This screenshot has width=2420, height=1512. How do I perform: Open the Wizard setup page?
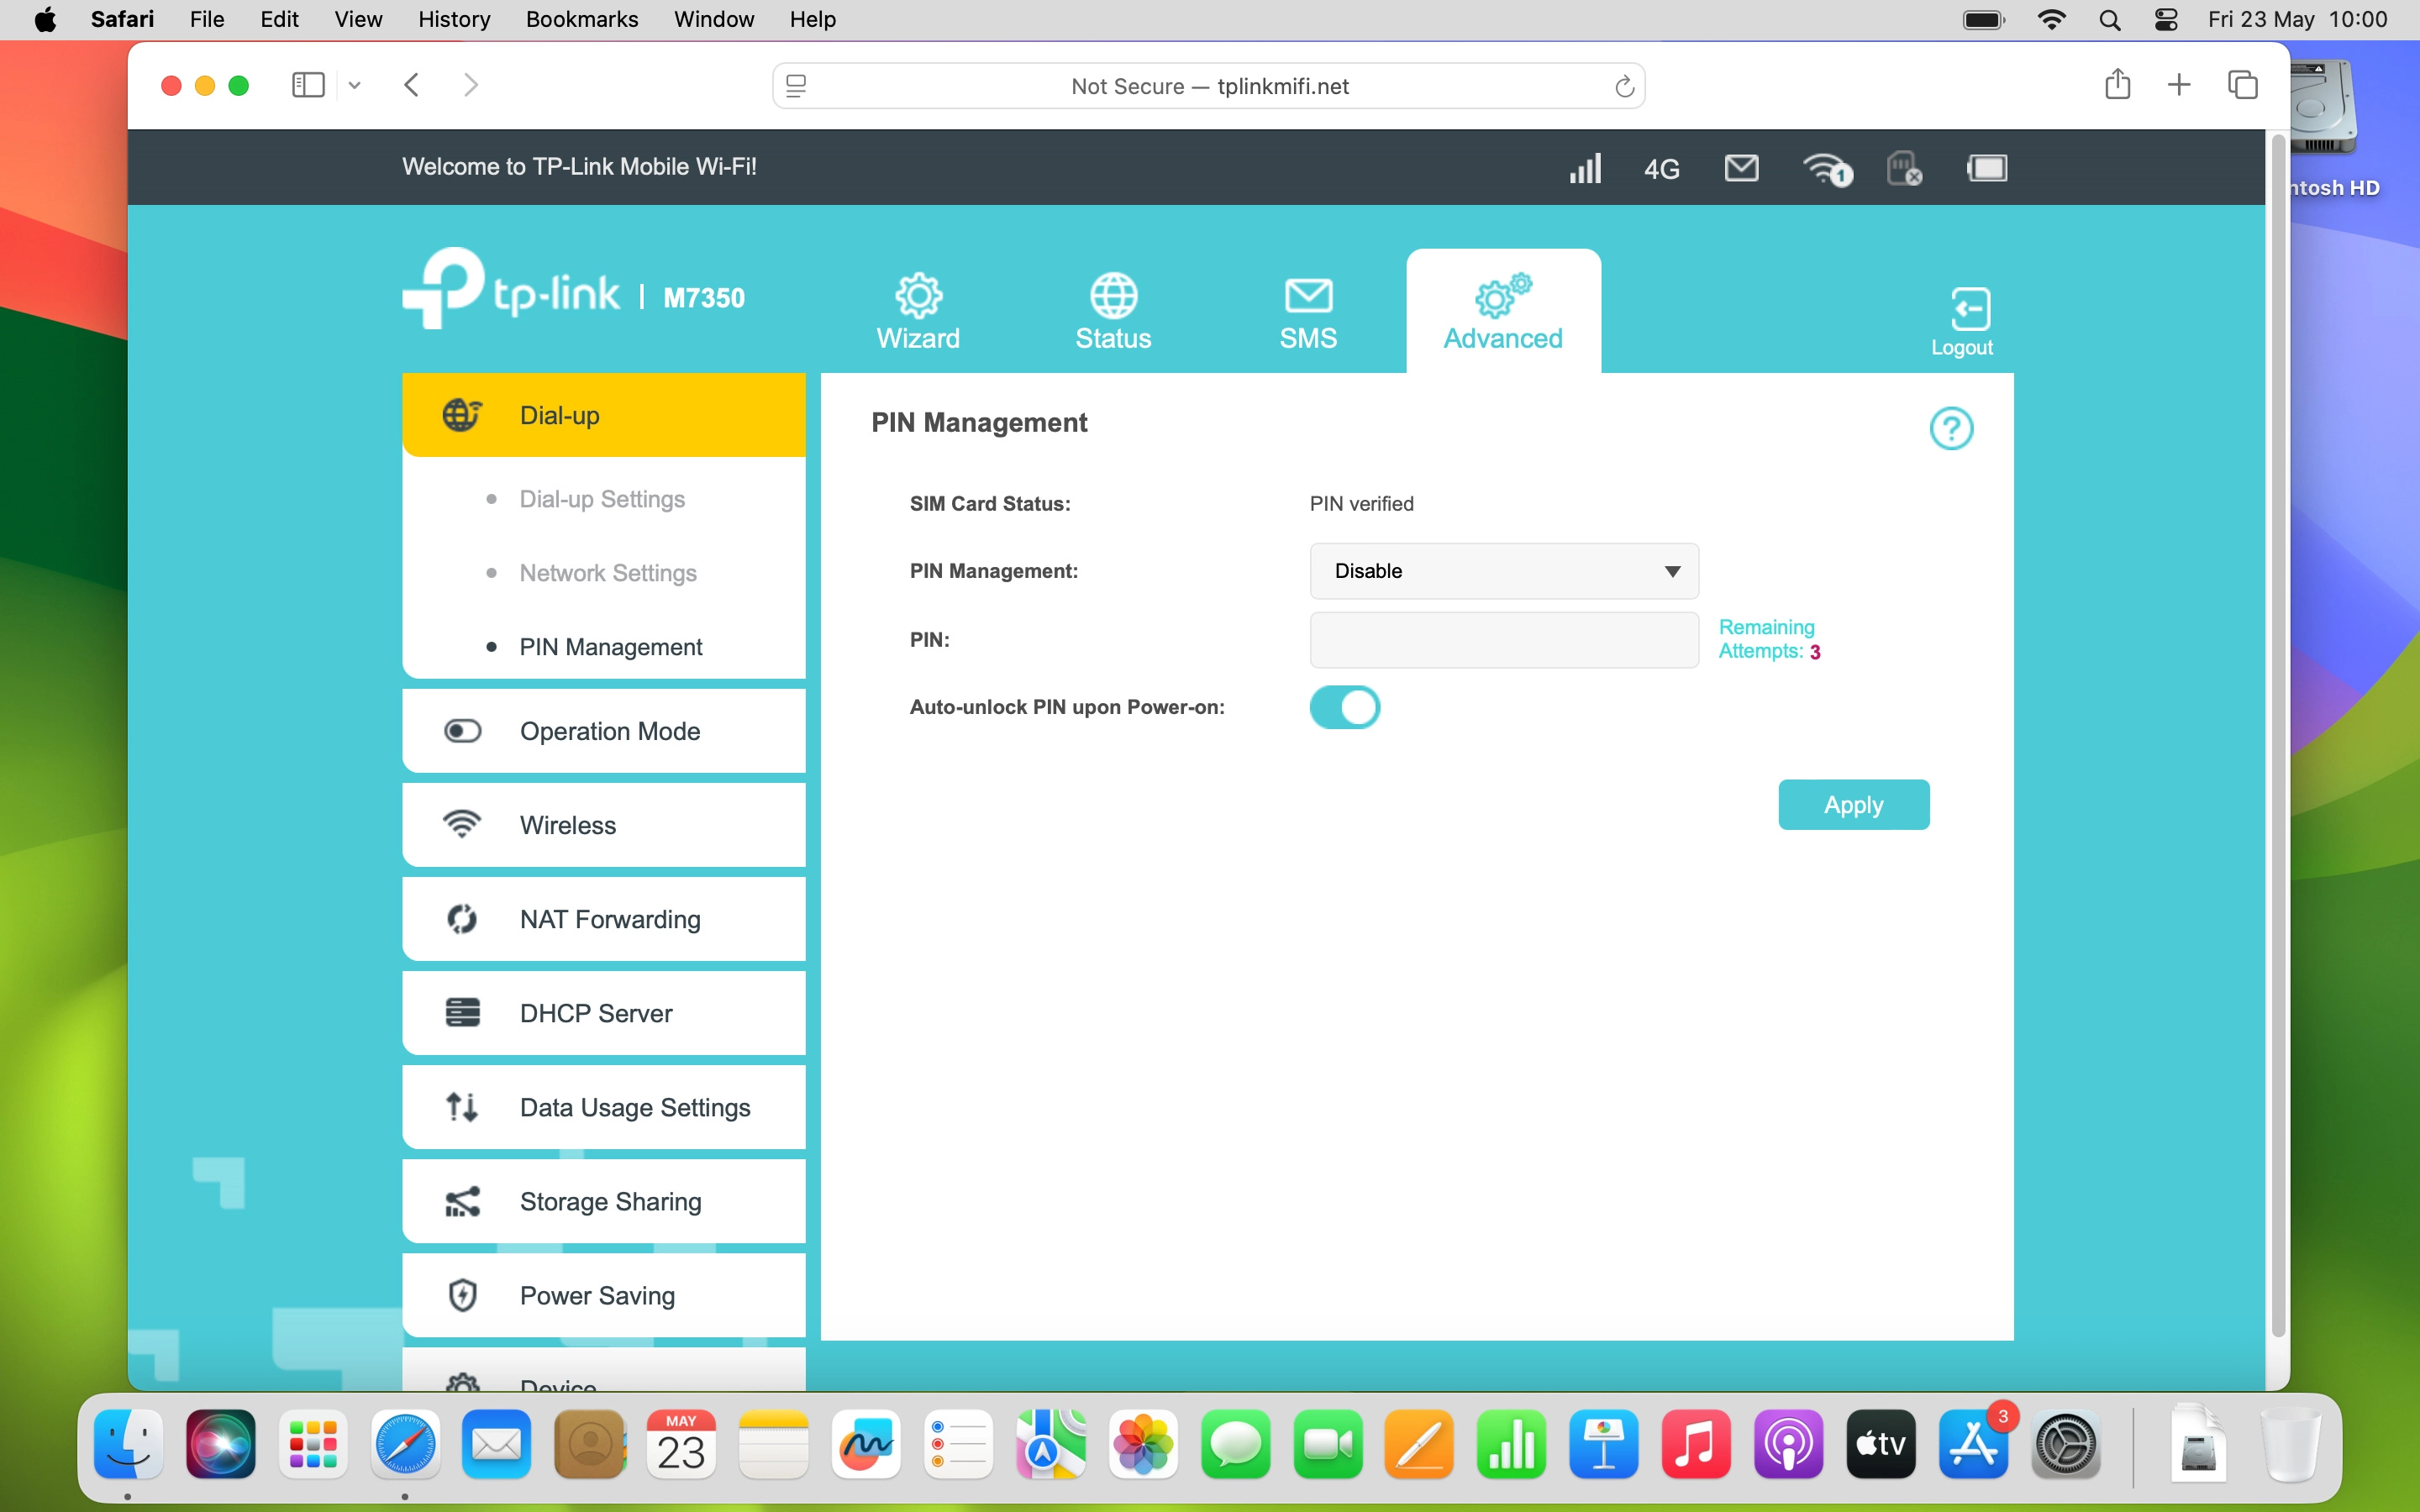917,312
